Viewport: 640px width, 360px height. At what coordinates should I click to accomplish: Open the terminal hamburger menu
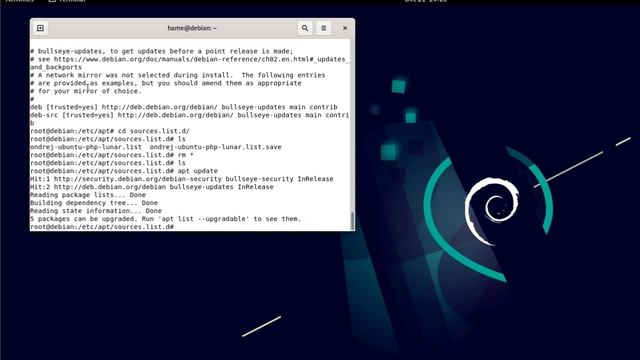point(324,28)
